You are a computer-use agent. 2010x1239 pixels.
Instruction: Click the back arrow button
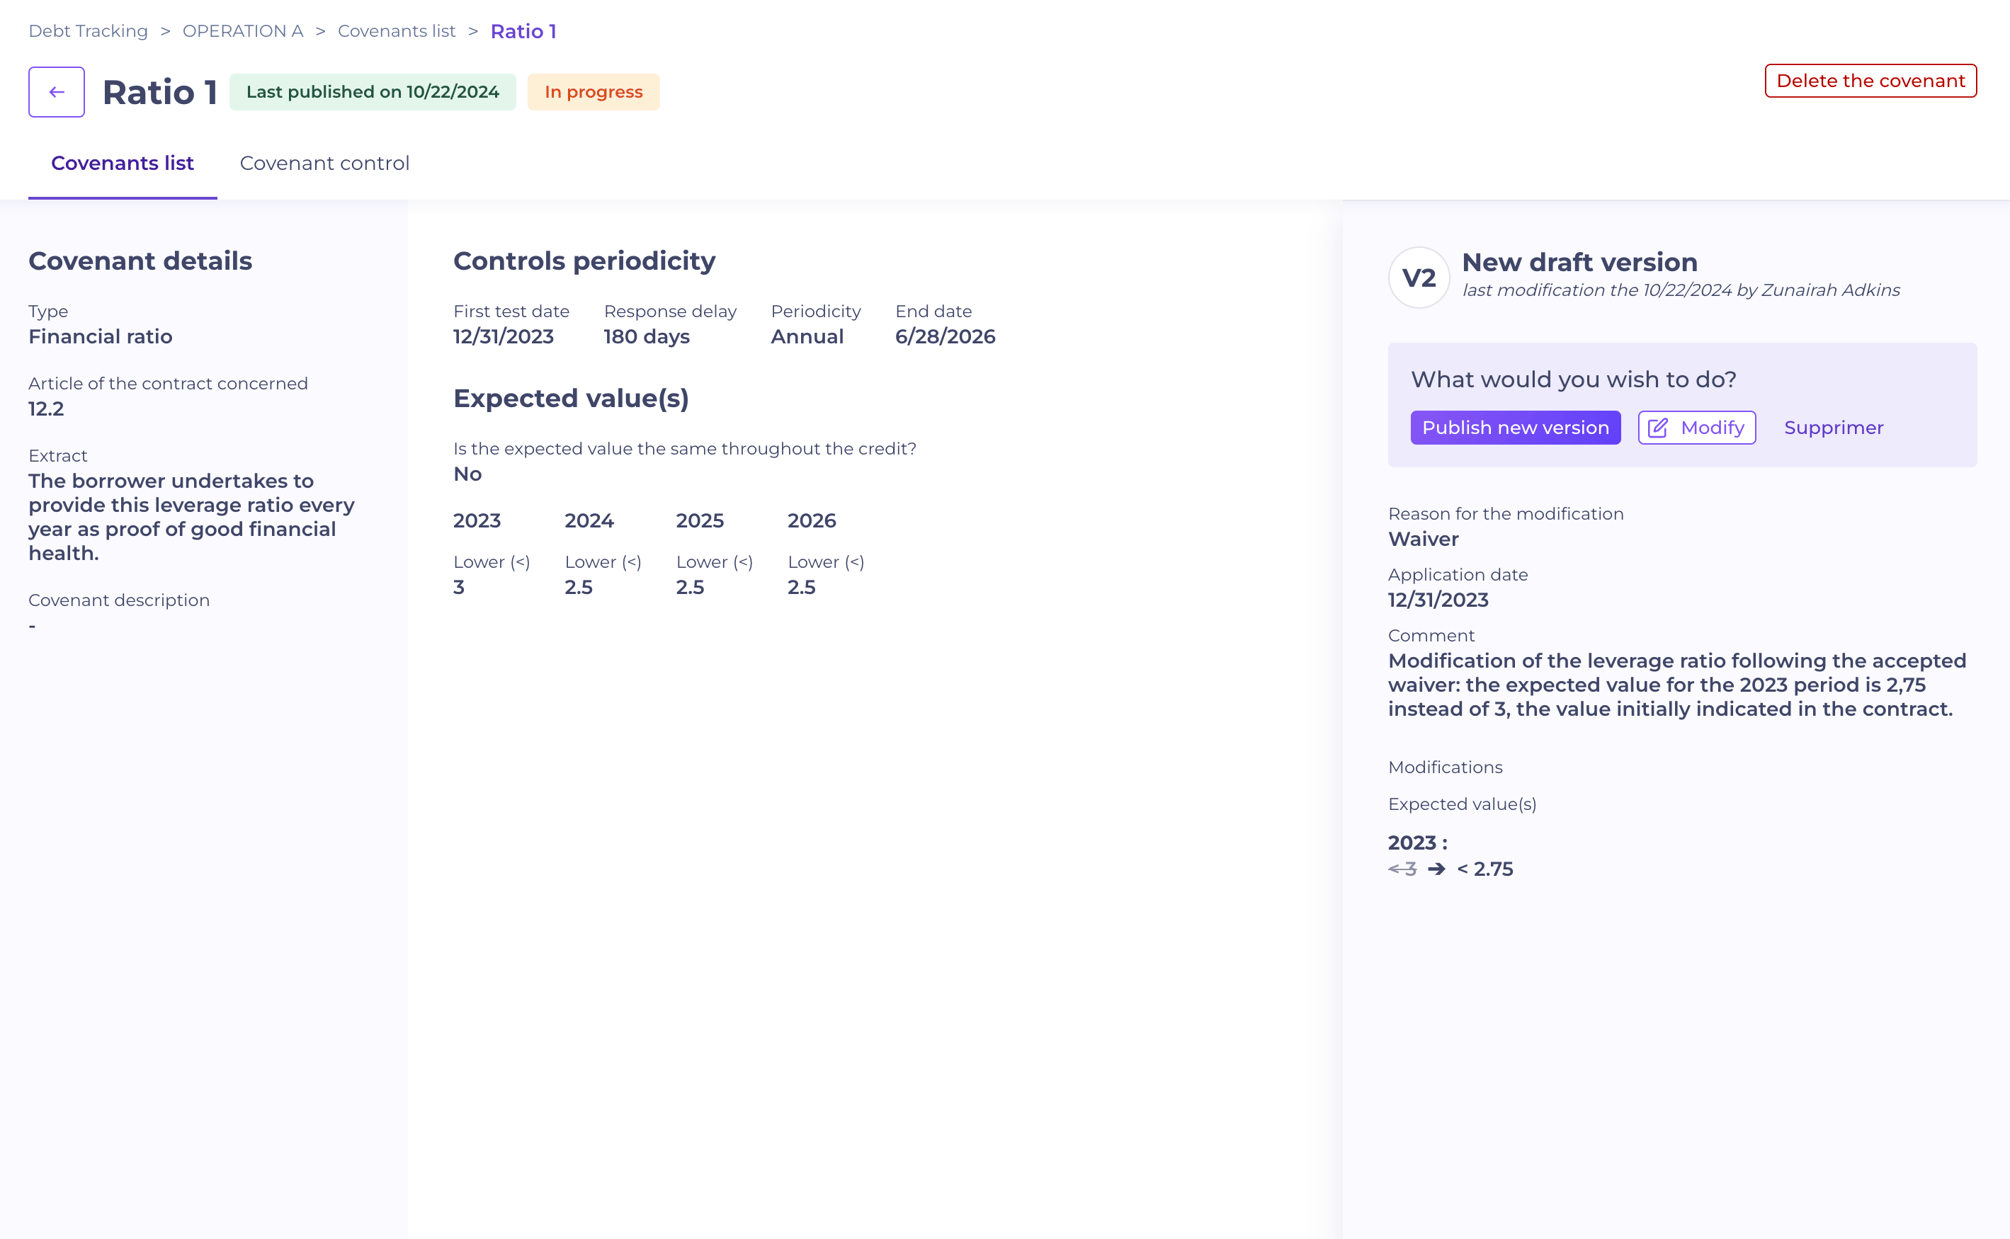(56, 92)
